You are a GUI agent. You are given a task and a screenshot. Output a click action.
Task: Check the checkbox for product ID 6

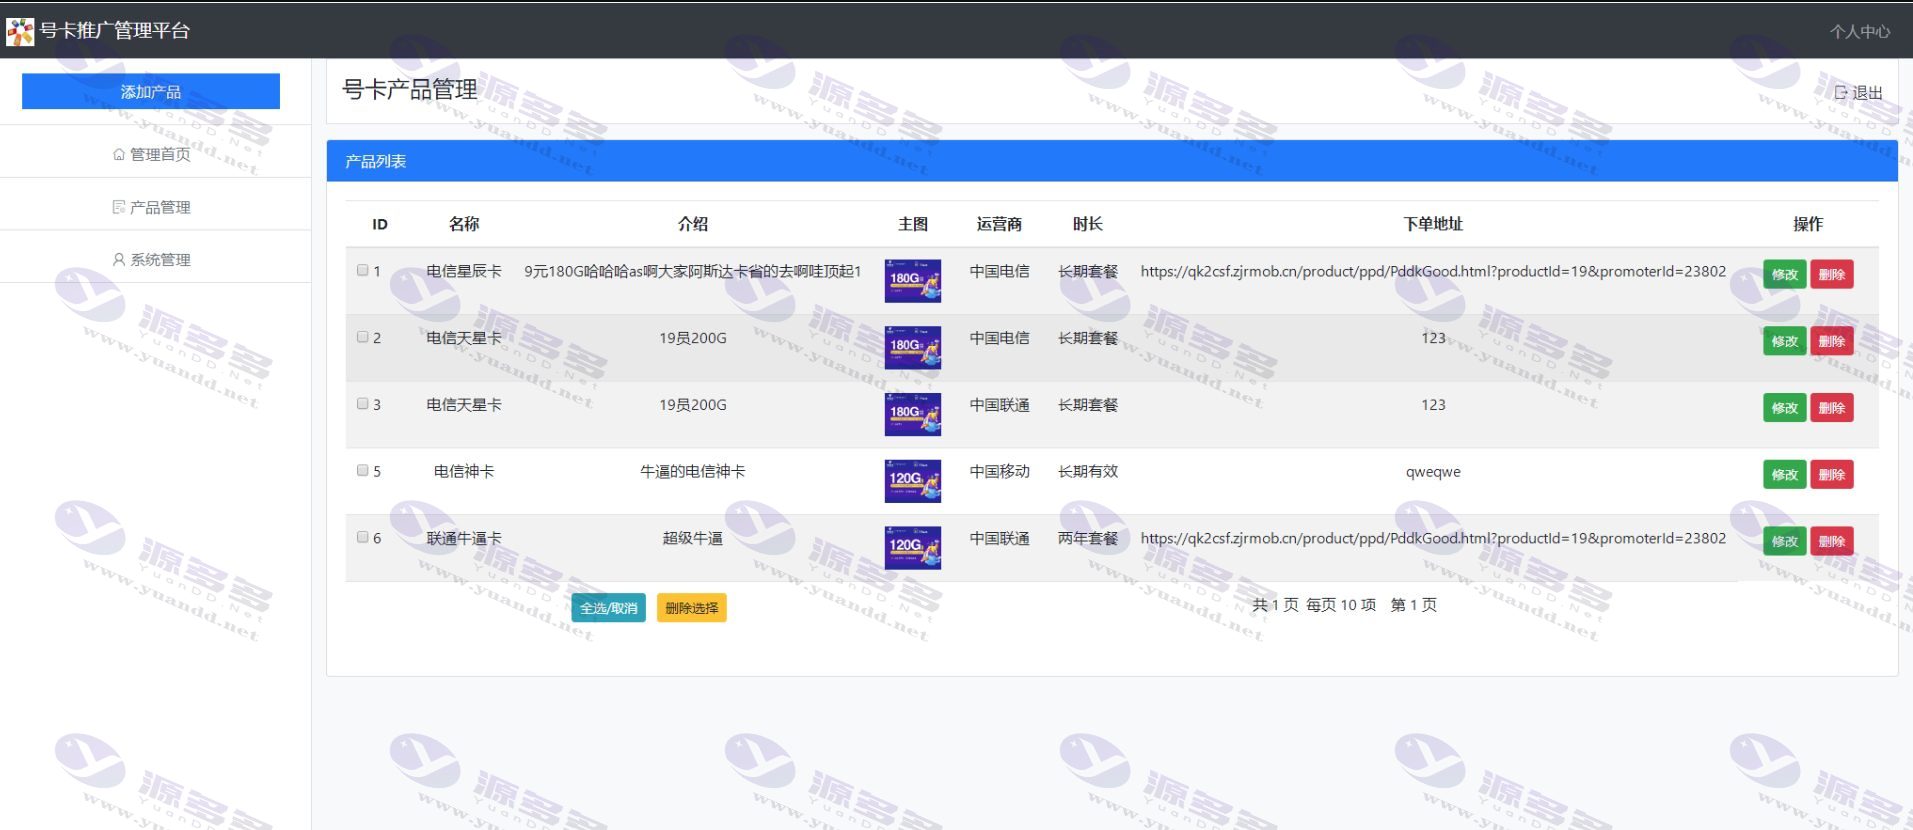tap(363, 537)
